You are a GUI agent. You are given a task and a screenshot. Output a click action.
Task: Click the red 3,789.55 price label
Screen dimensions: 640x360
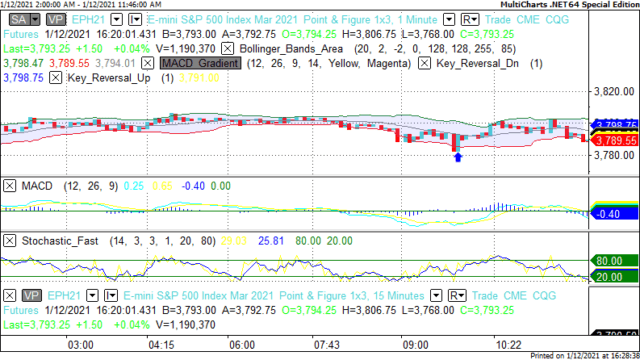(x=615, y=141)
